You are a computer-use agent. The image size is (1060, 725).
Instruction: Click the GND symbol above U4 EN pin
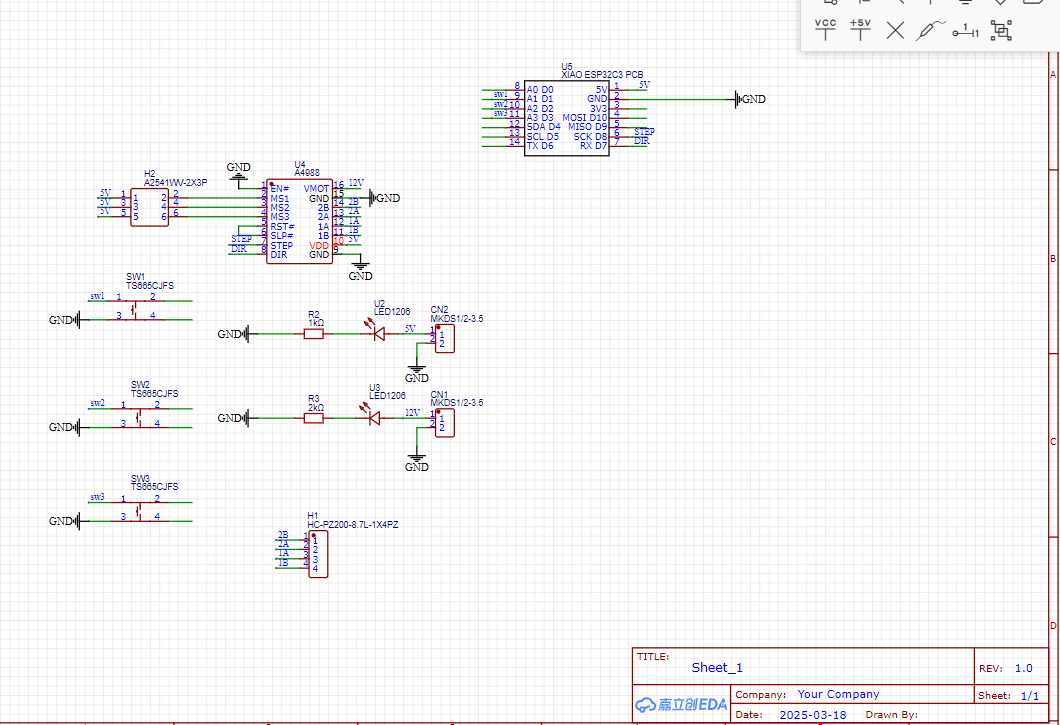pos(238,172)
